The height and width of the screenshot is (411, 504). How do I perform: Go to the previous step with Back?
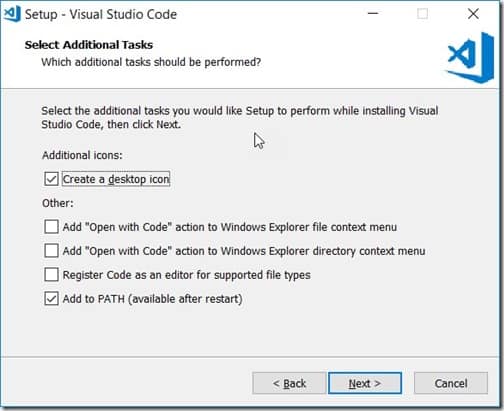(x=289, y=383)
